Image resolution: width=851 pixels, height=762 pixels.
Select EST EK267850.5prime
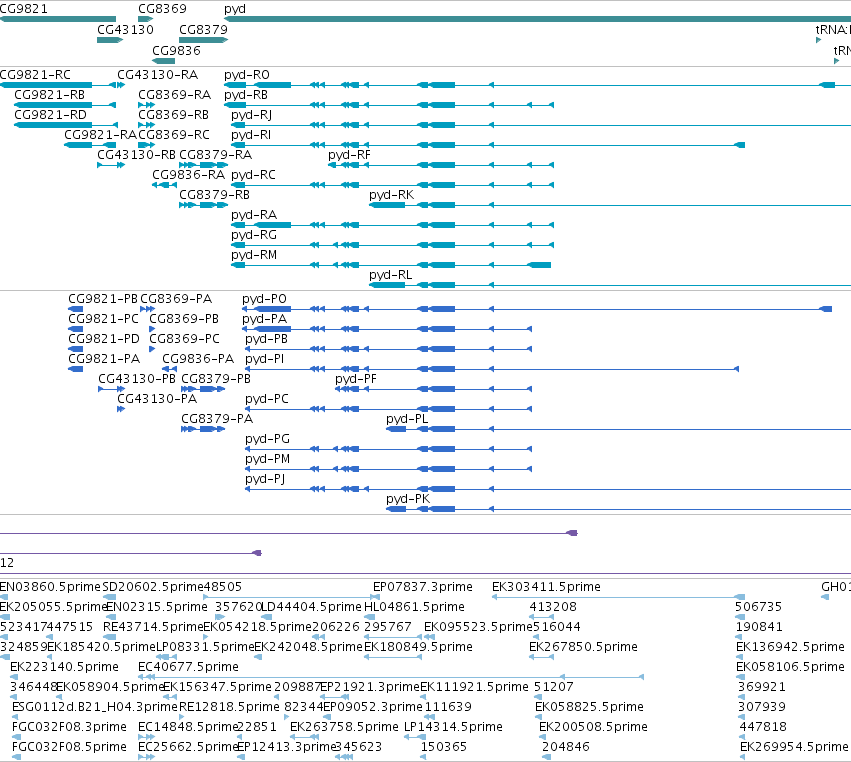[583, 647]
